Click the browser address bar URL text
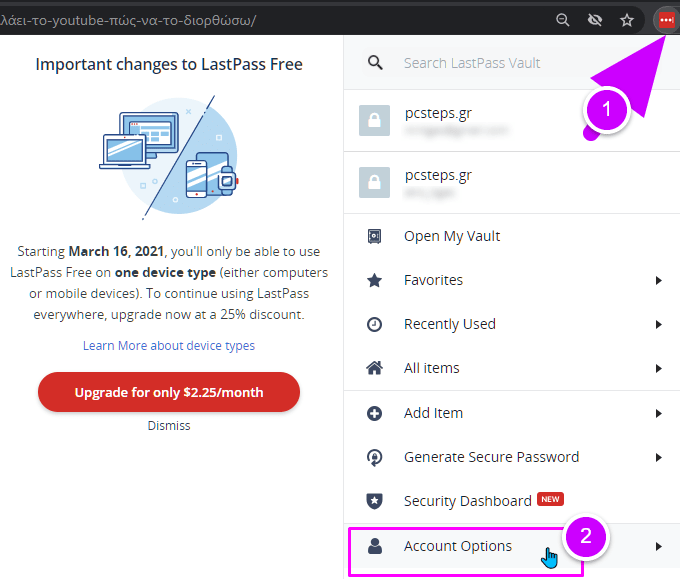This screenshot has width=680, height=579. click(128, 20)
